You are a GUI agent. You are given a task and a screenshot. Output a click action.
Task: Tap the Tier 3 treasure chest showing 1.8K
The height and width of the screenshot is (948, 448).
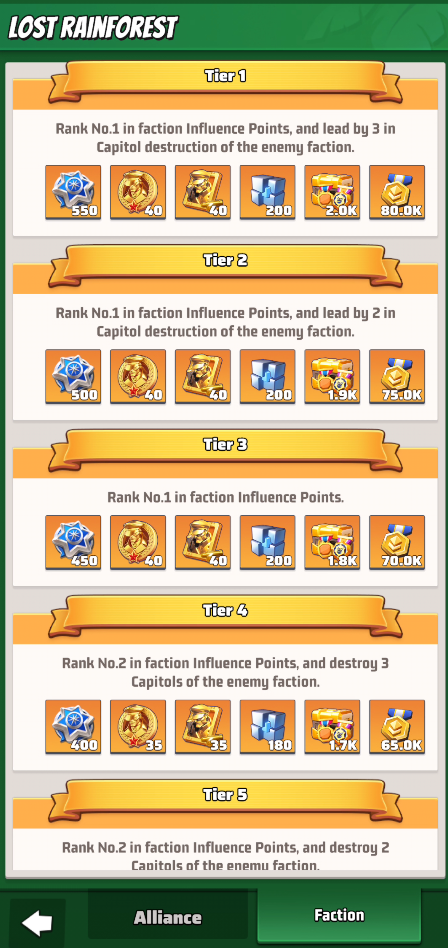332,542
